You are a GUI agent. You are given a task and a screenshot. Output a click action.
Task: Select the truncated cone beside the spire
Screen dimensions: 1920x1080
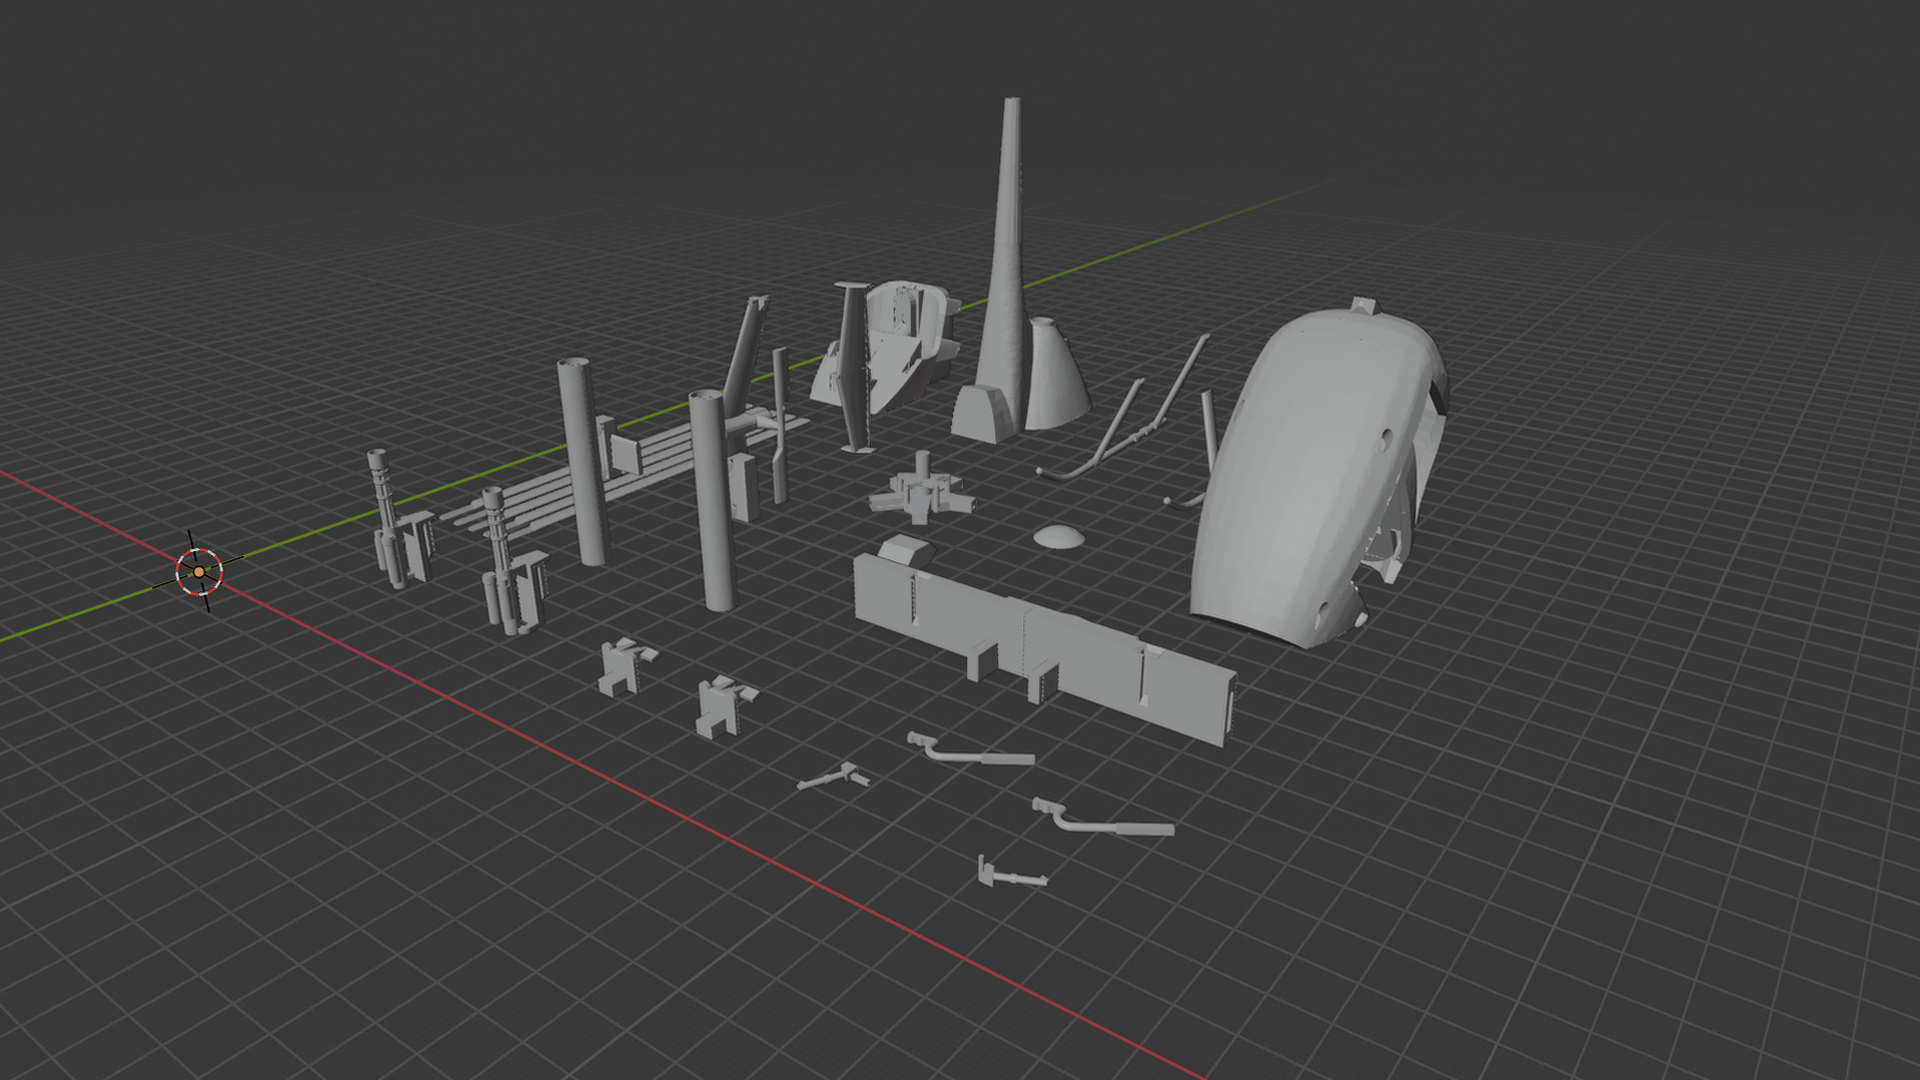coord(1056,375)
